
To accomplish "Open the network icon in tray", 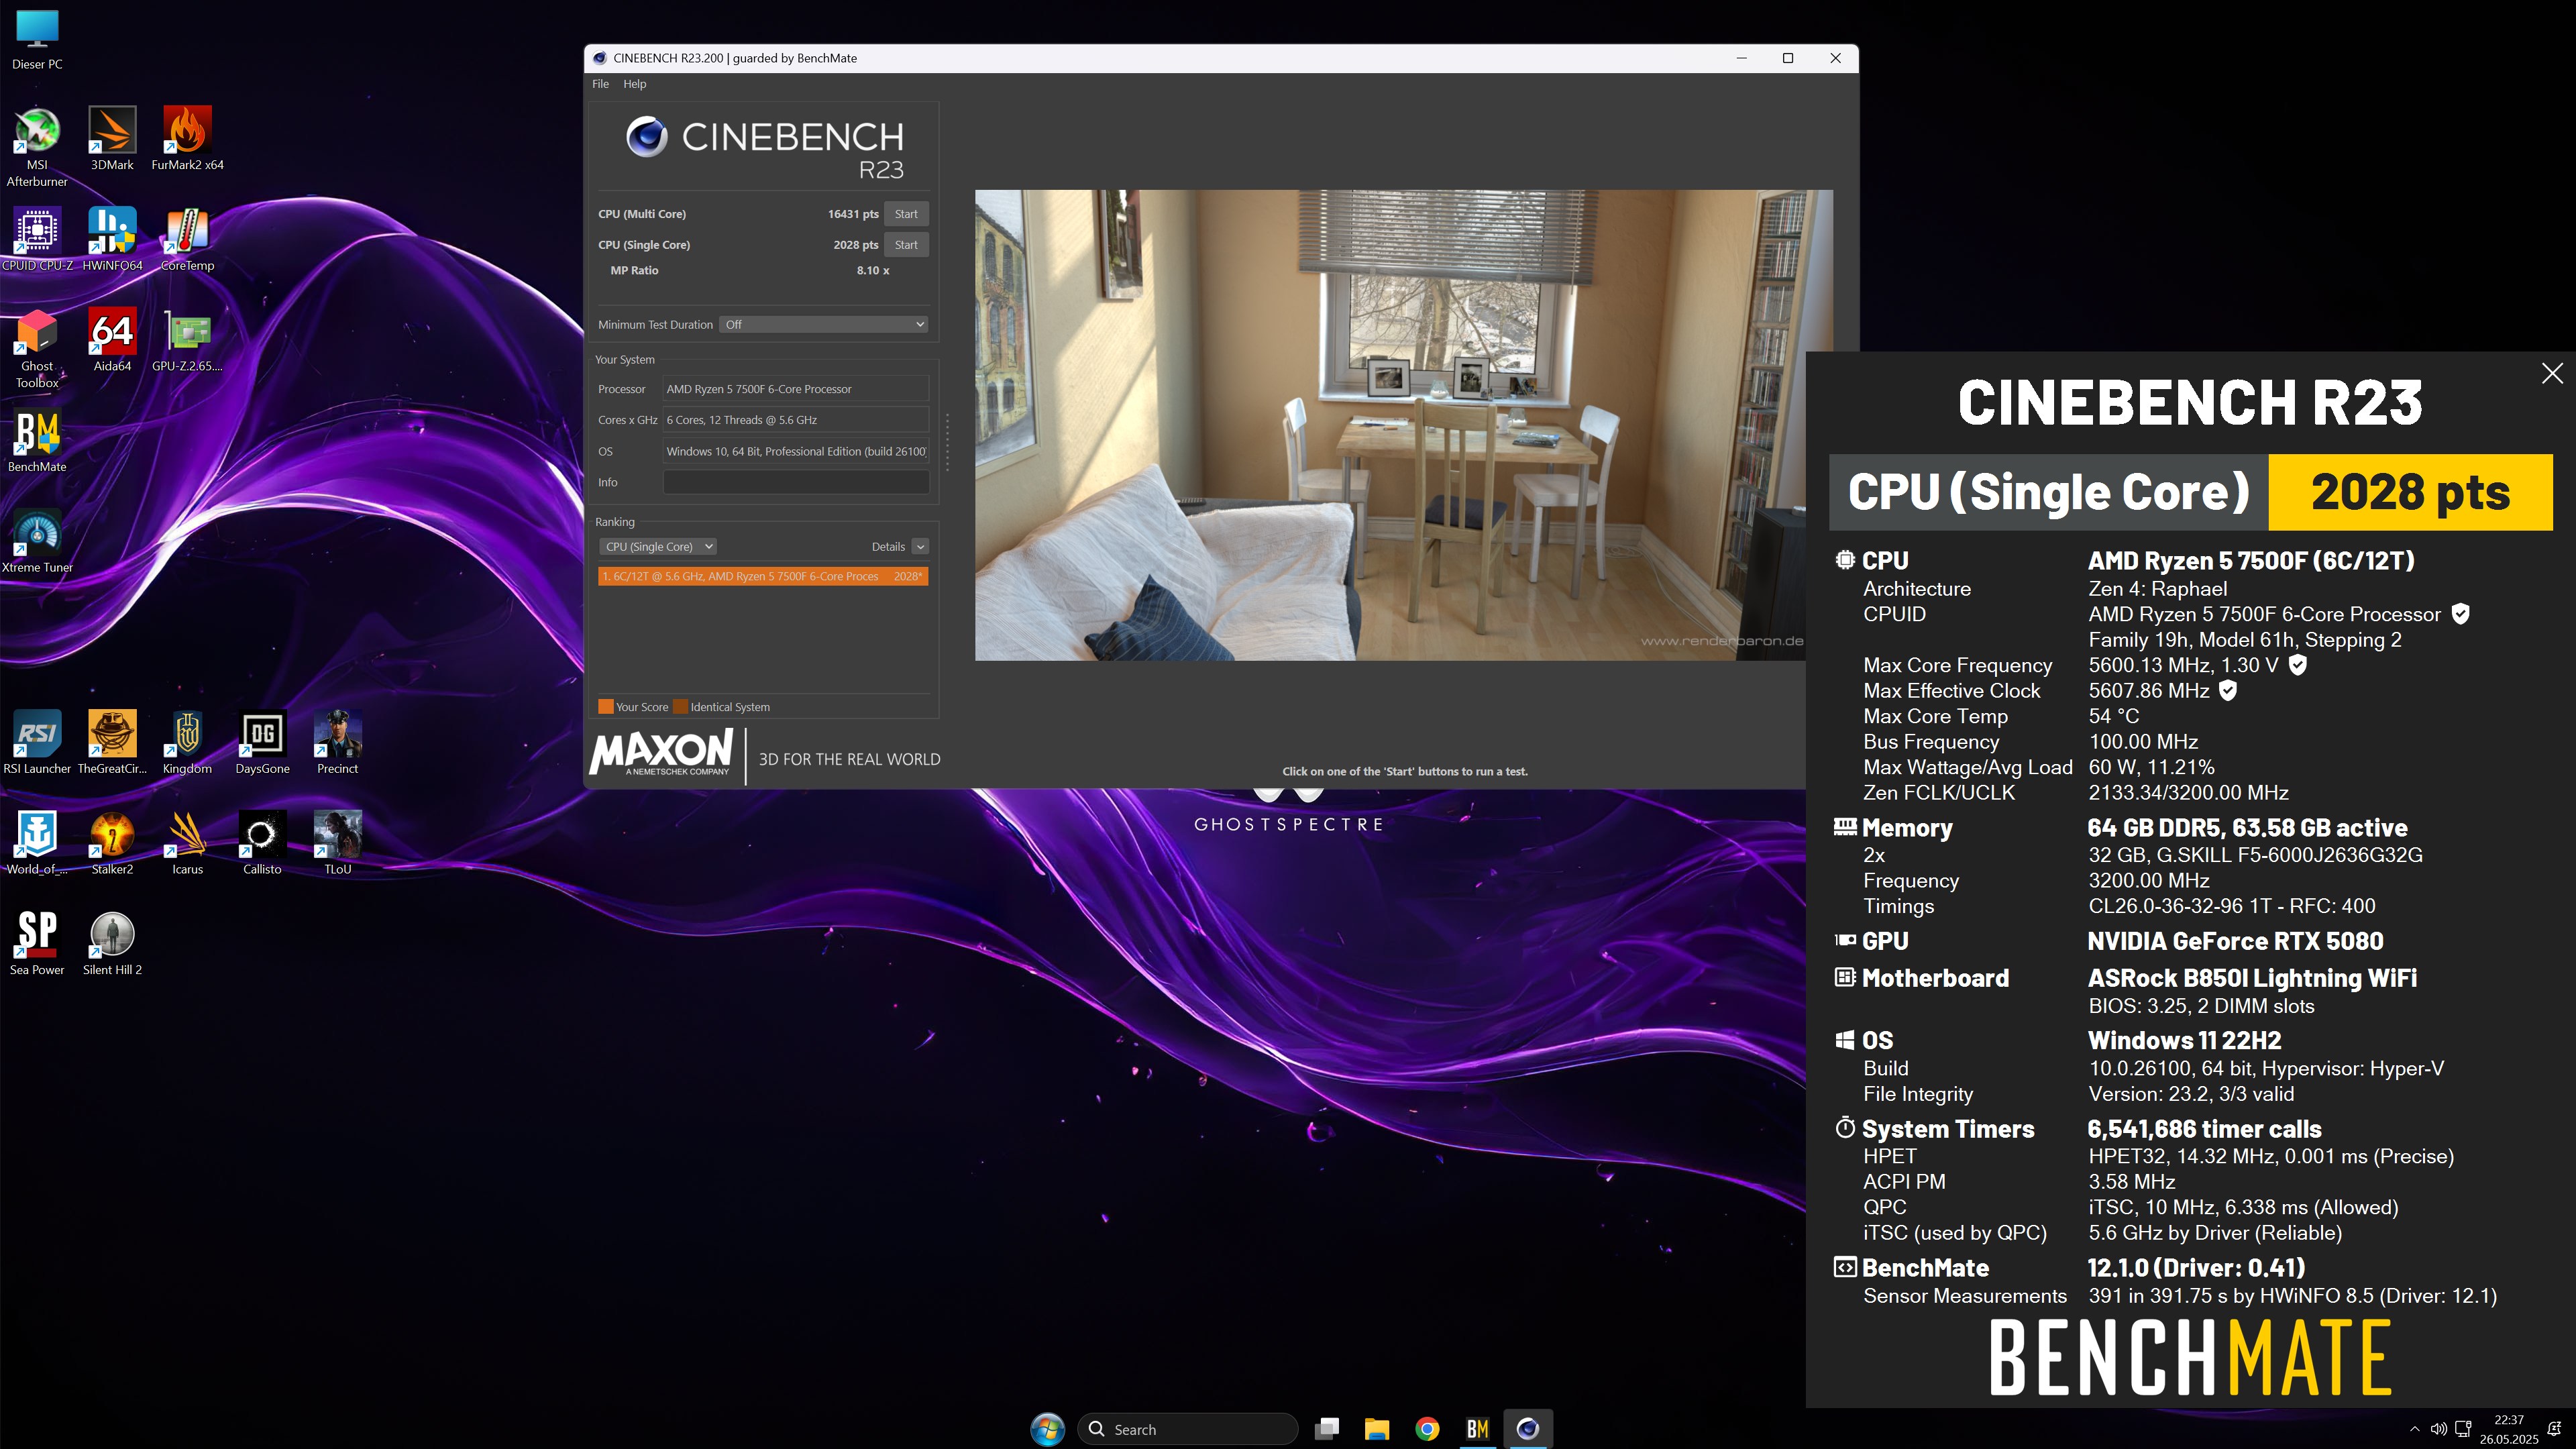I will (2463, 1429).
